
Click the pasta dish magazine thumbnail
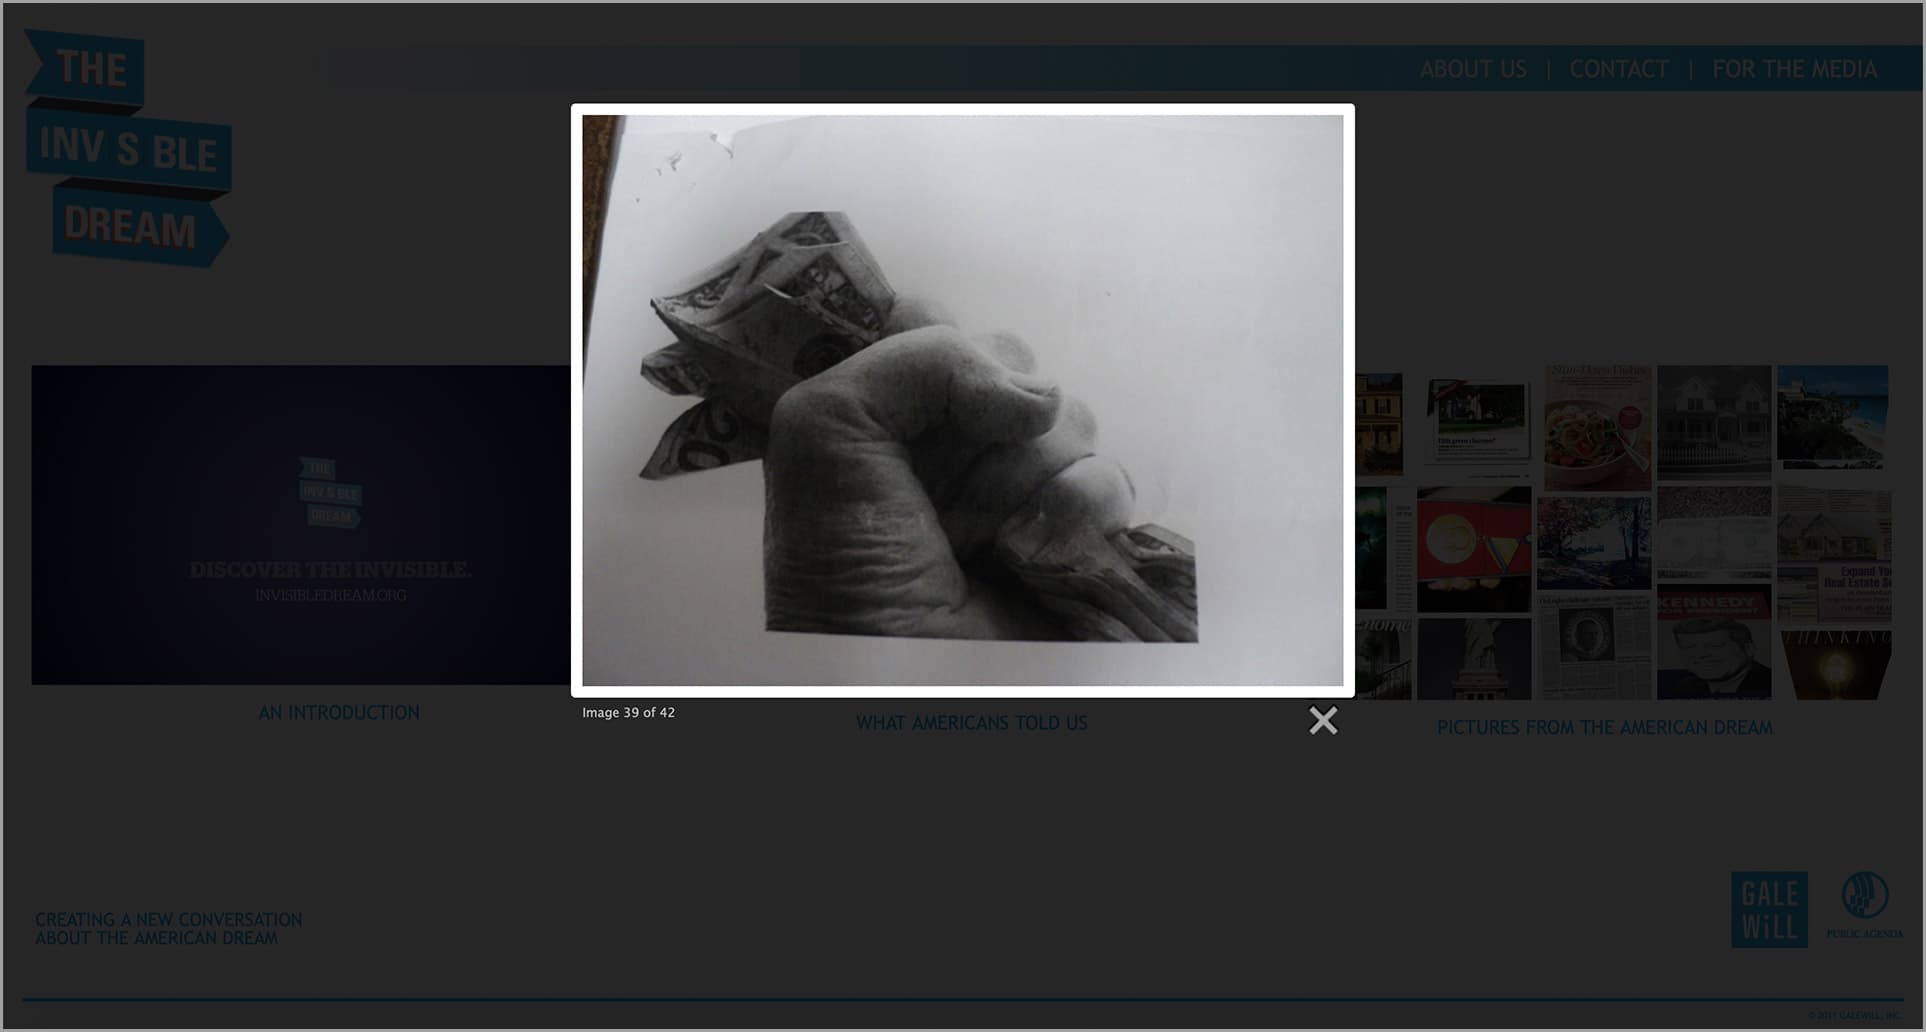pos(1597,423)
